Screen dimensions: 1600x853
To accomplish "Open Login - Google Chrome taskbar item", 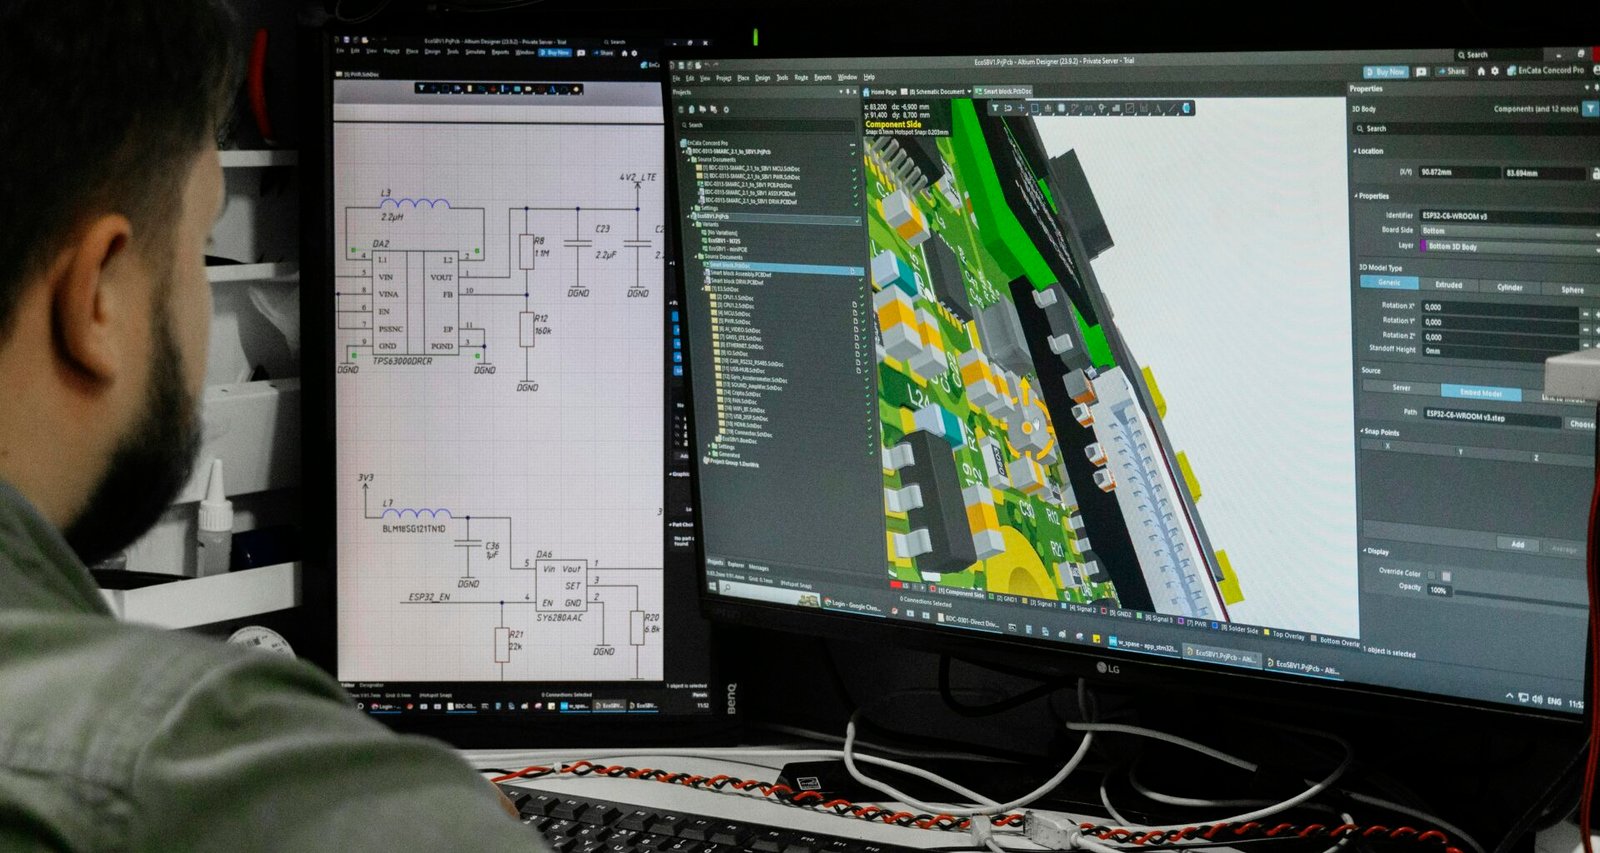I will pos(852,606).
